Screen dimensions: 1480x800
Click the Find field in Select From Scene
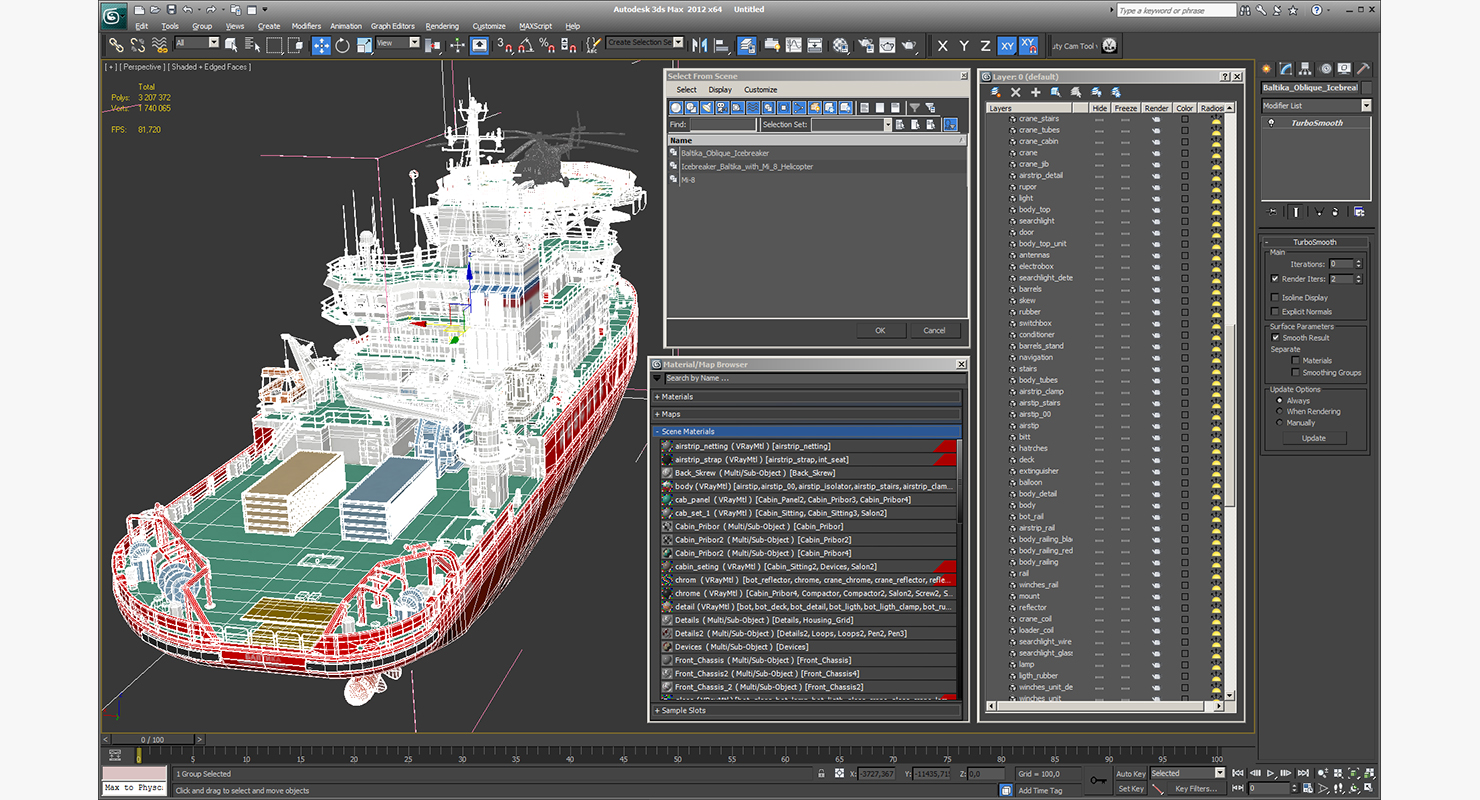tap(723, 125)
